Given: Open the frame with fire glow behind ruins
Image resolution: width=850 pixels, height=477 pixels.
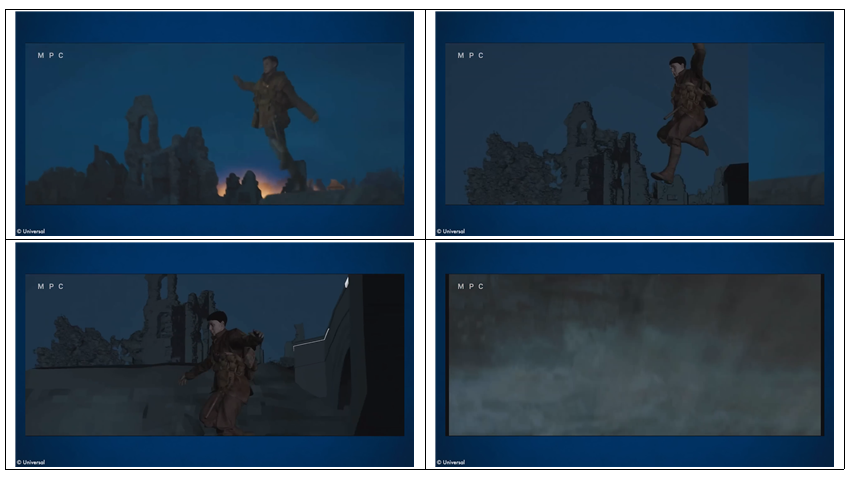Looking at the screenshot, I should [215, 124].
